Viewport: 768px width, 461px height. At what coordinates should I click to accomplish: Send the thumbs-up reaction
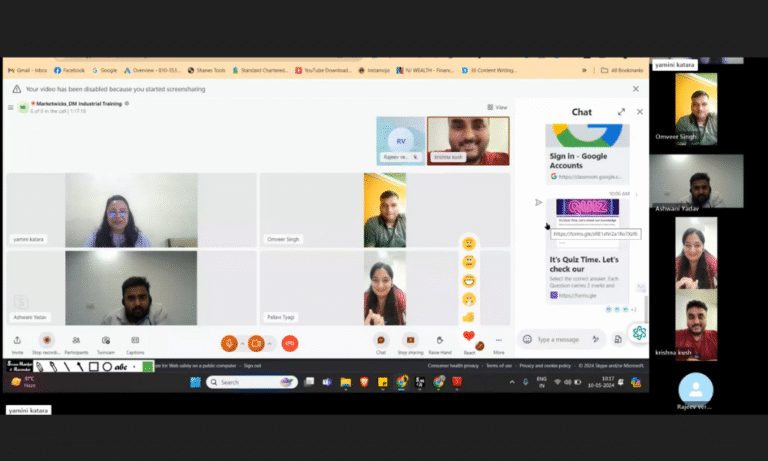(x=469, y=317)
